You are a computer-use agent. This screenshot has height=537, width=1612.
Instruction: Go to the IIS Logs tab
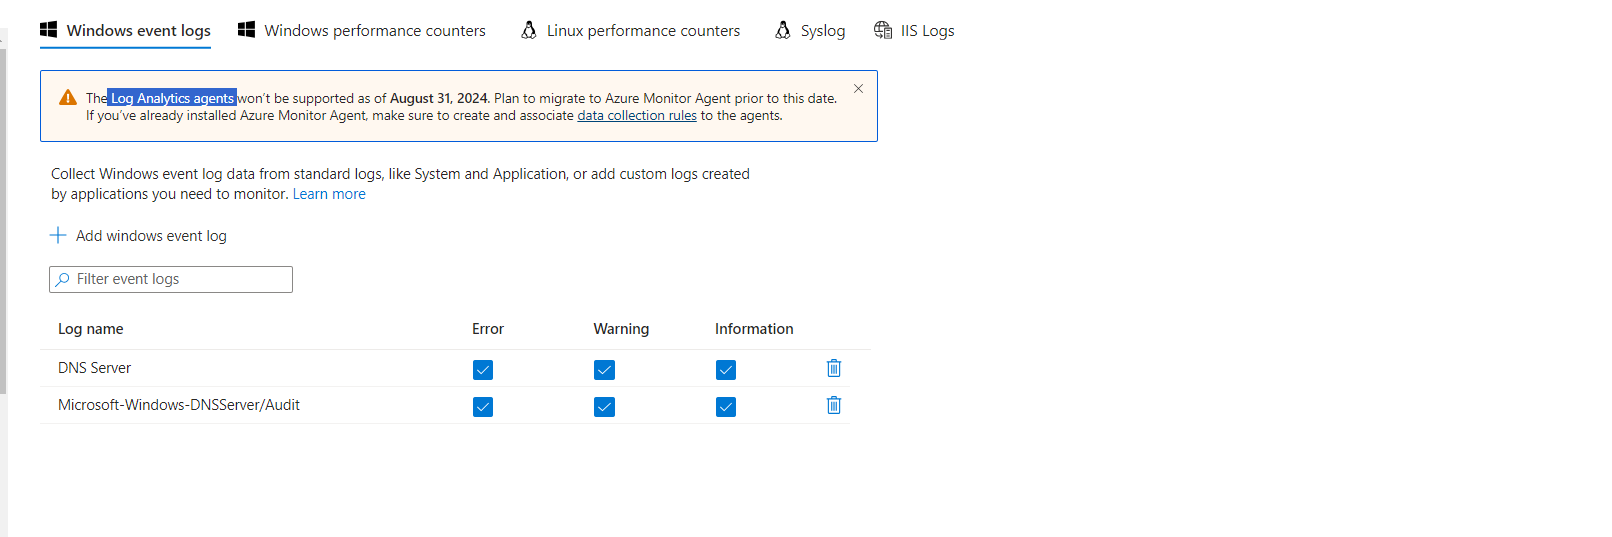tap(914, 30)
